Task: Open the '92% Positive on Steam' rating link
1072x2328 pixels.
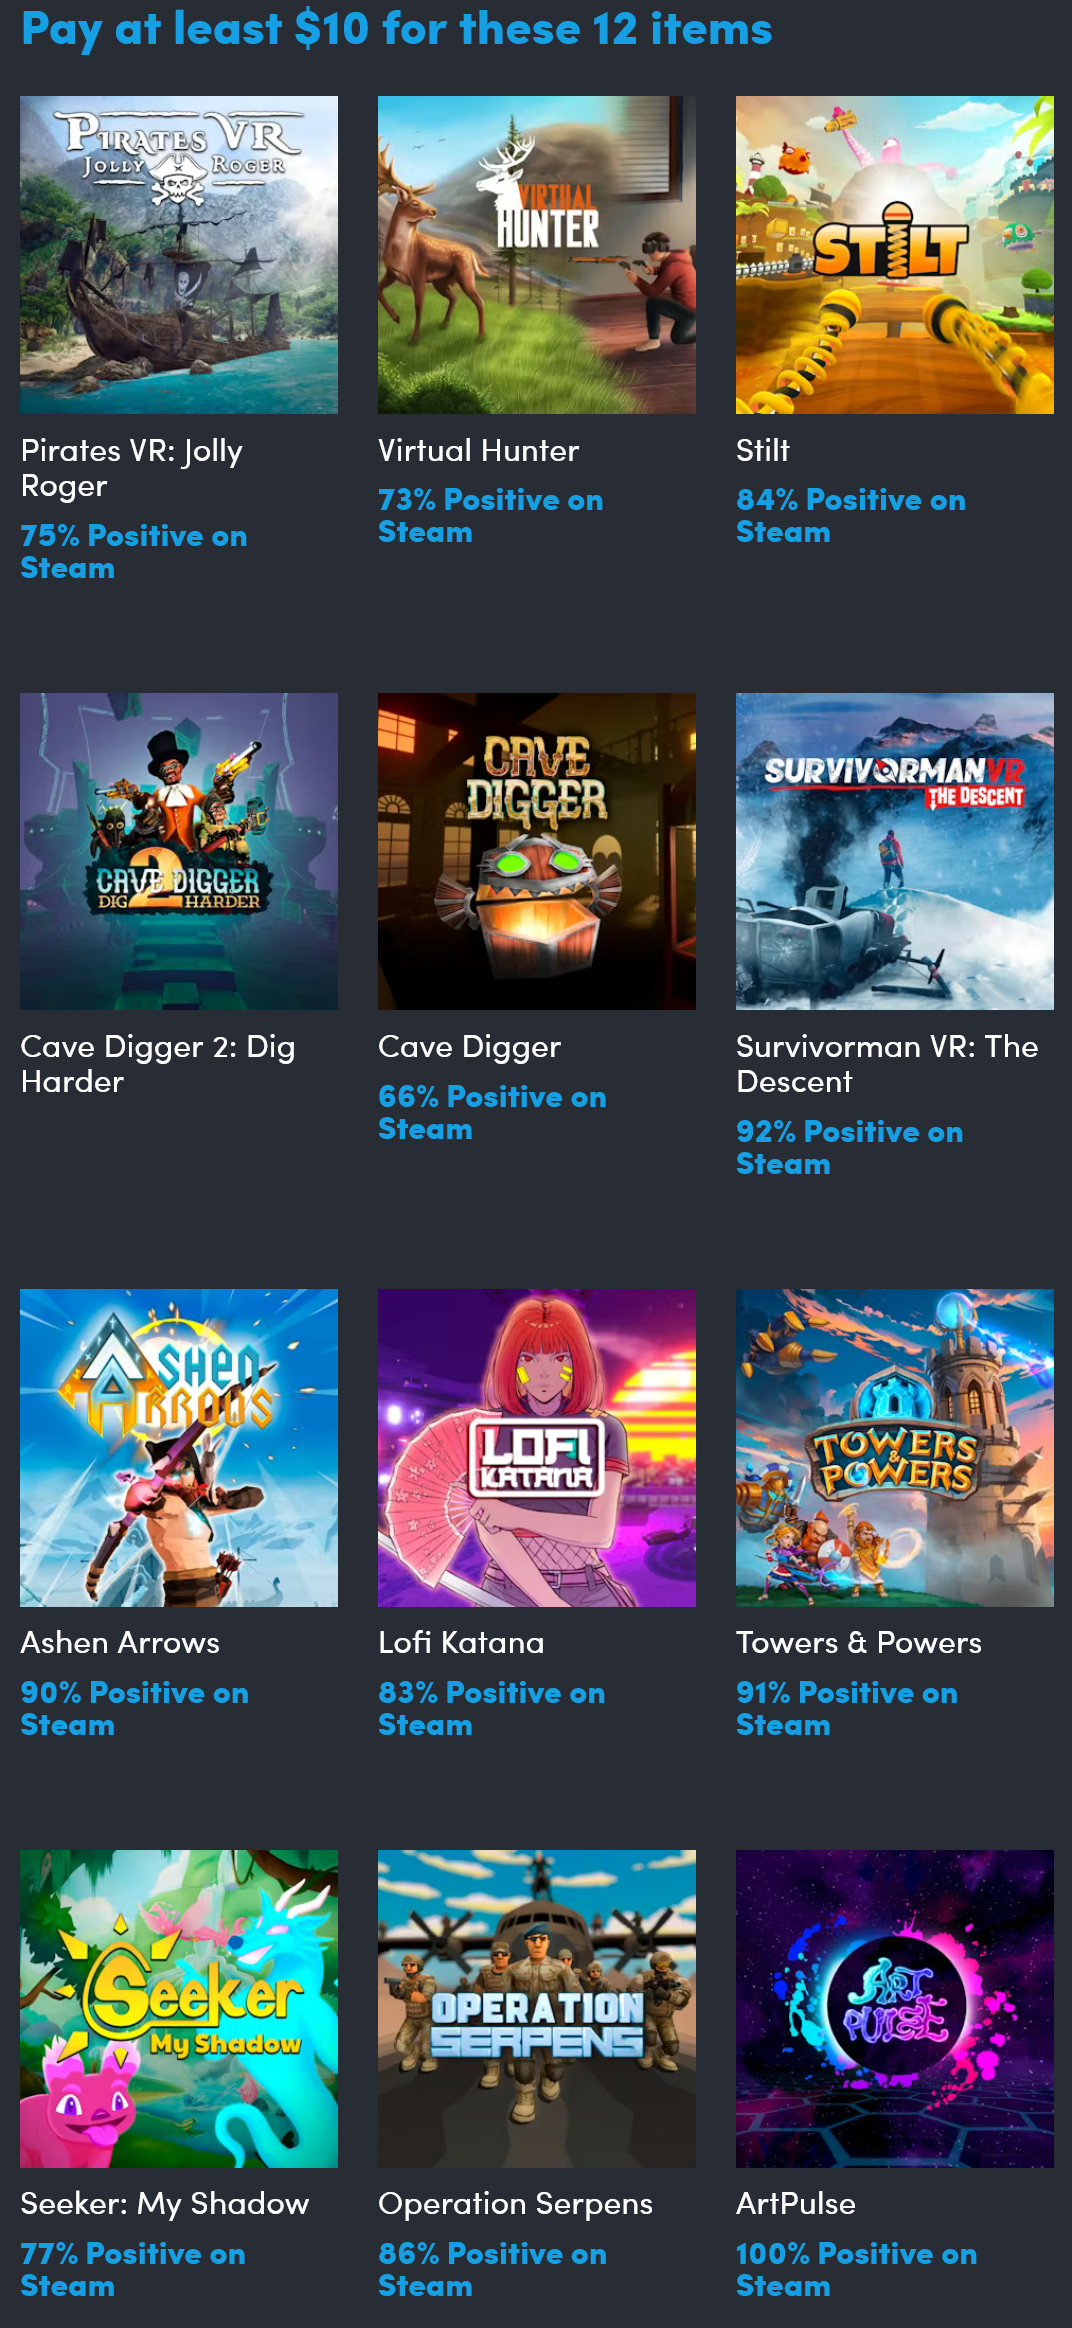Action: 850,1148
